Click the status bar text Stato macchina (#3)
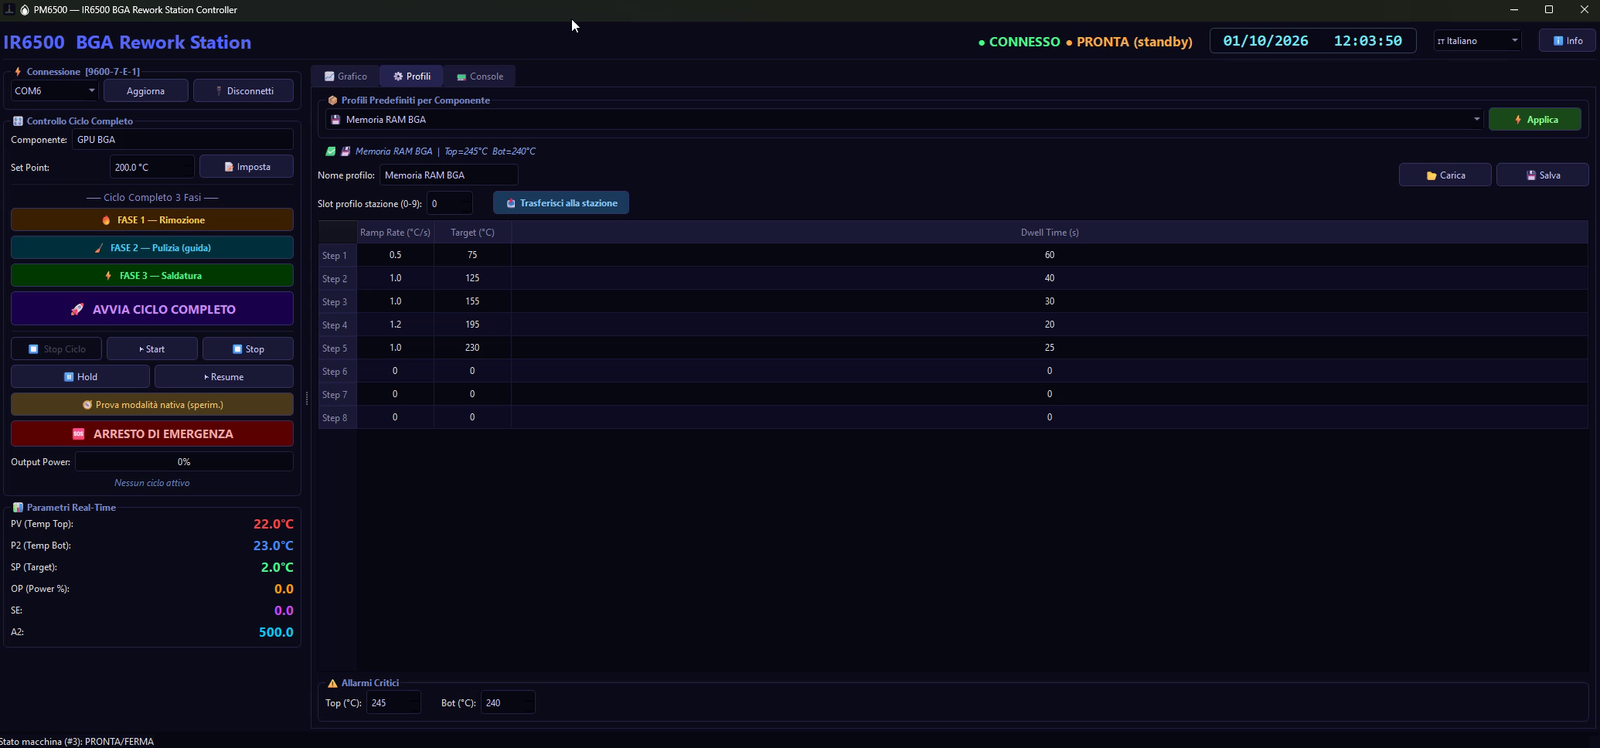 pos(77,742)
